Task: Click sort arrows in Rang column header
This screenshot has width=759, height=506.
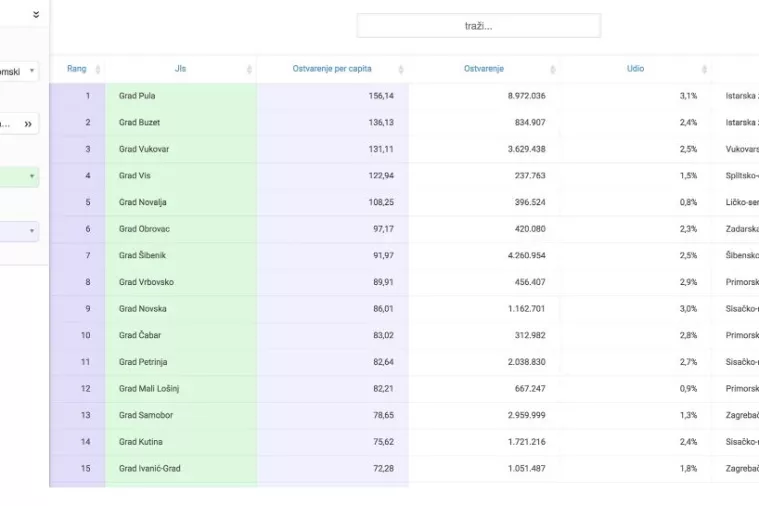Action: (97, 69)
